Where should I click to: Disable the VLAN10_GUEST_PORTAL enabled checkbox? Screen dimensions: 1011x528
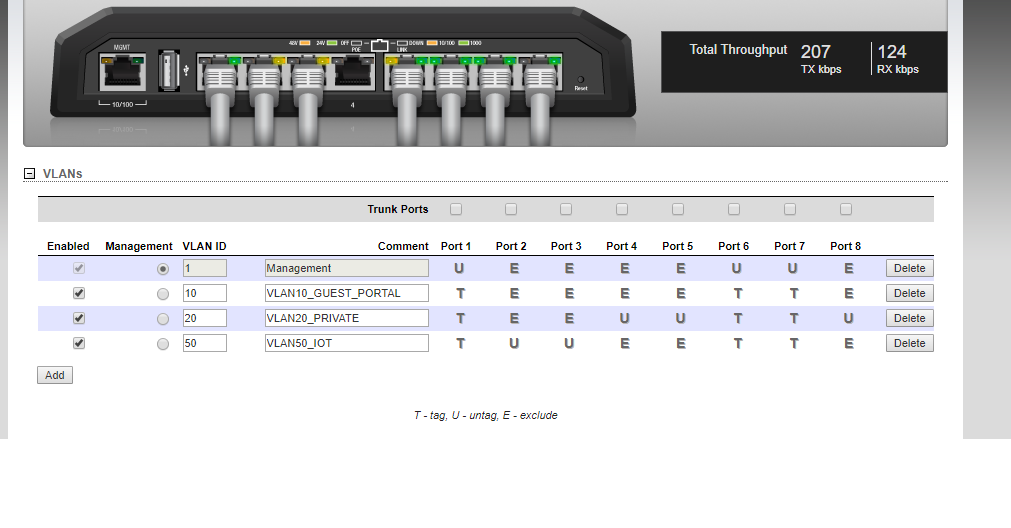[79, 294]
